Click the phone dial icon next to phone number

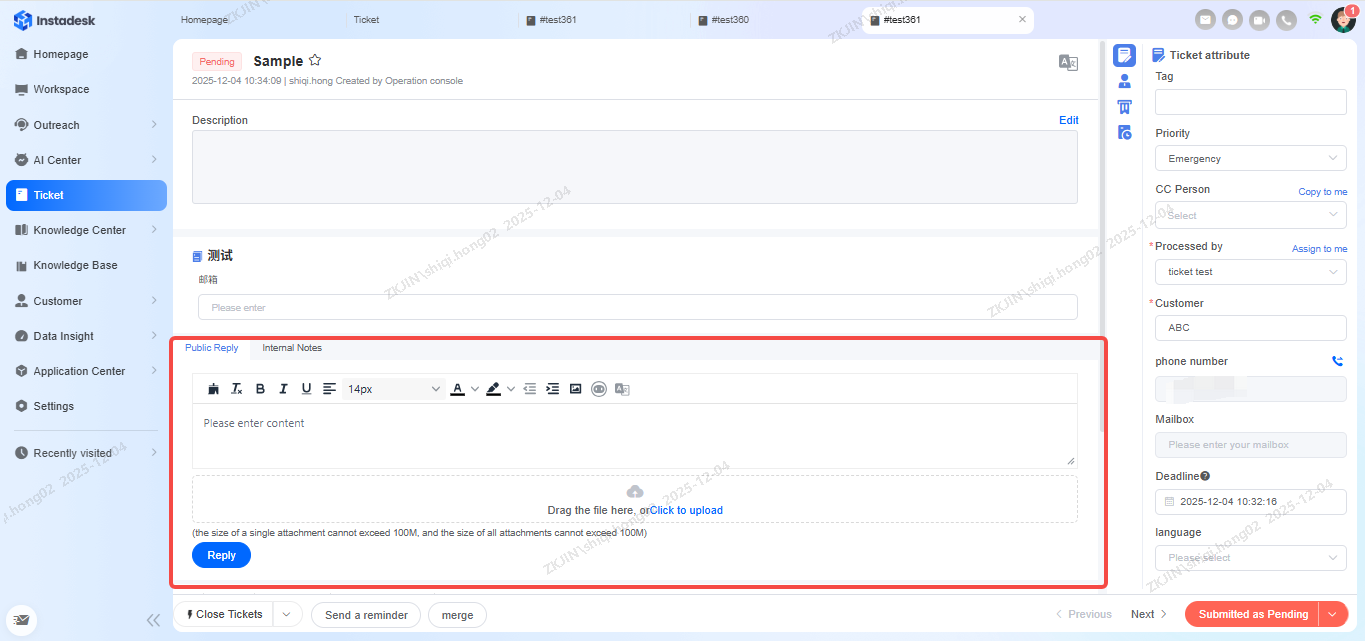coord(1337,361)
